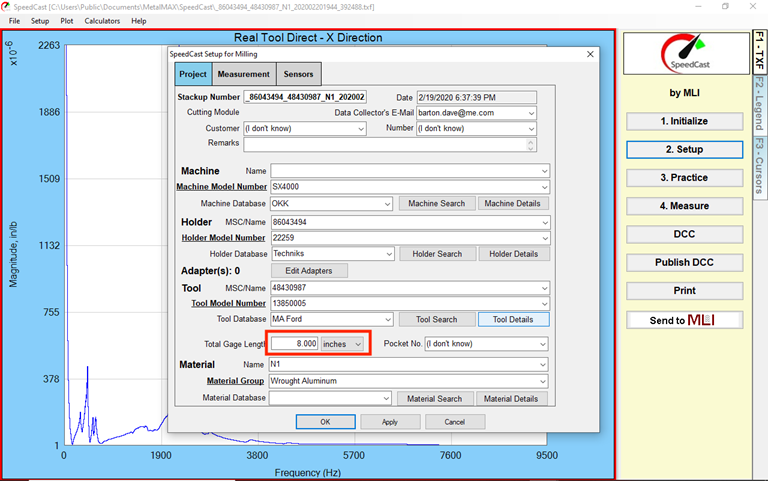Click the Tool Details button

[513, 319]
